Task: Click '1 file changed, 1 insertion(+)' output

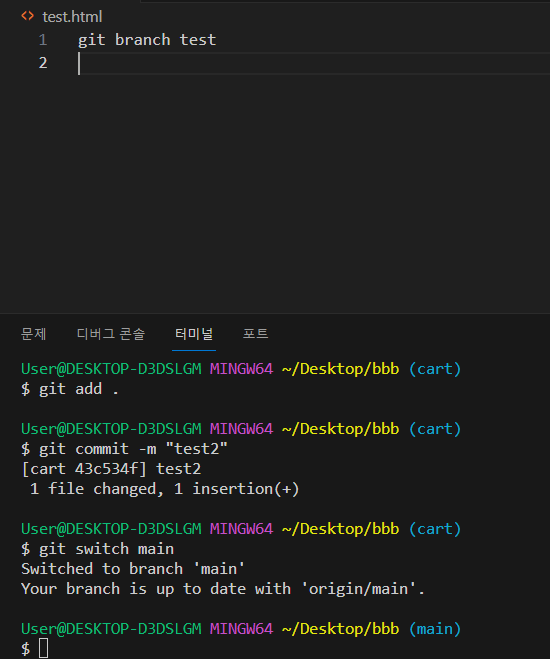Action: point(164,489)
